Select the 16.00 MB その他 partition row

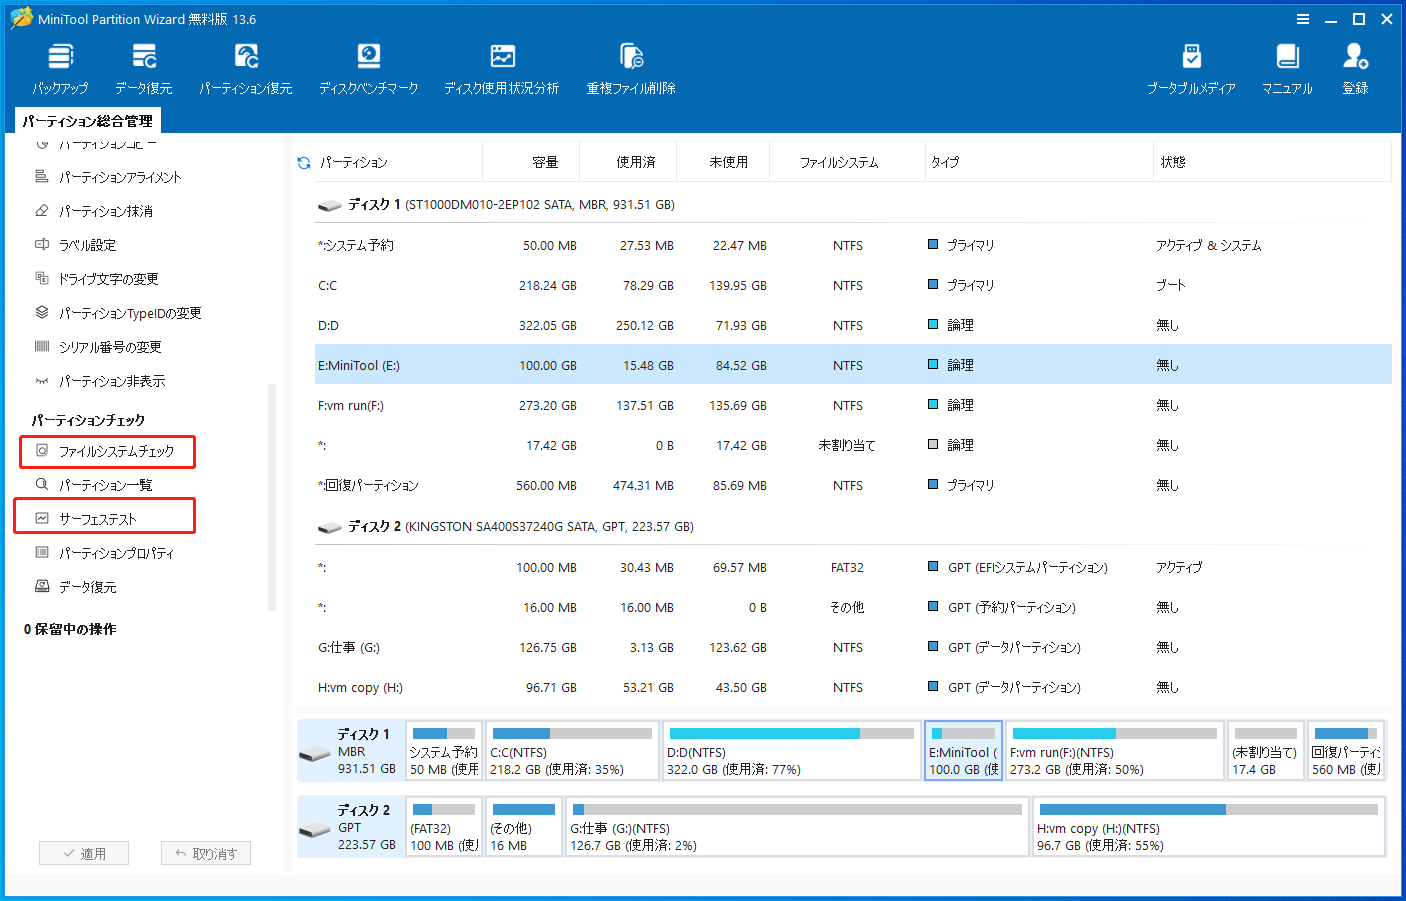(853, 607)
